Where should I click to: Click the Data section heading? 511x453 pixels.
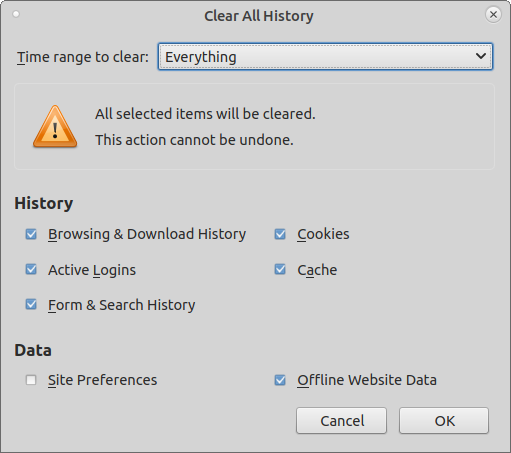coord(33,350)
